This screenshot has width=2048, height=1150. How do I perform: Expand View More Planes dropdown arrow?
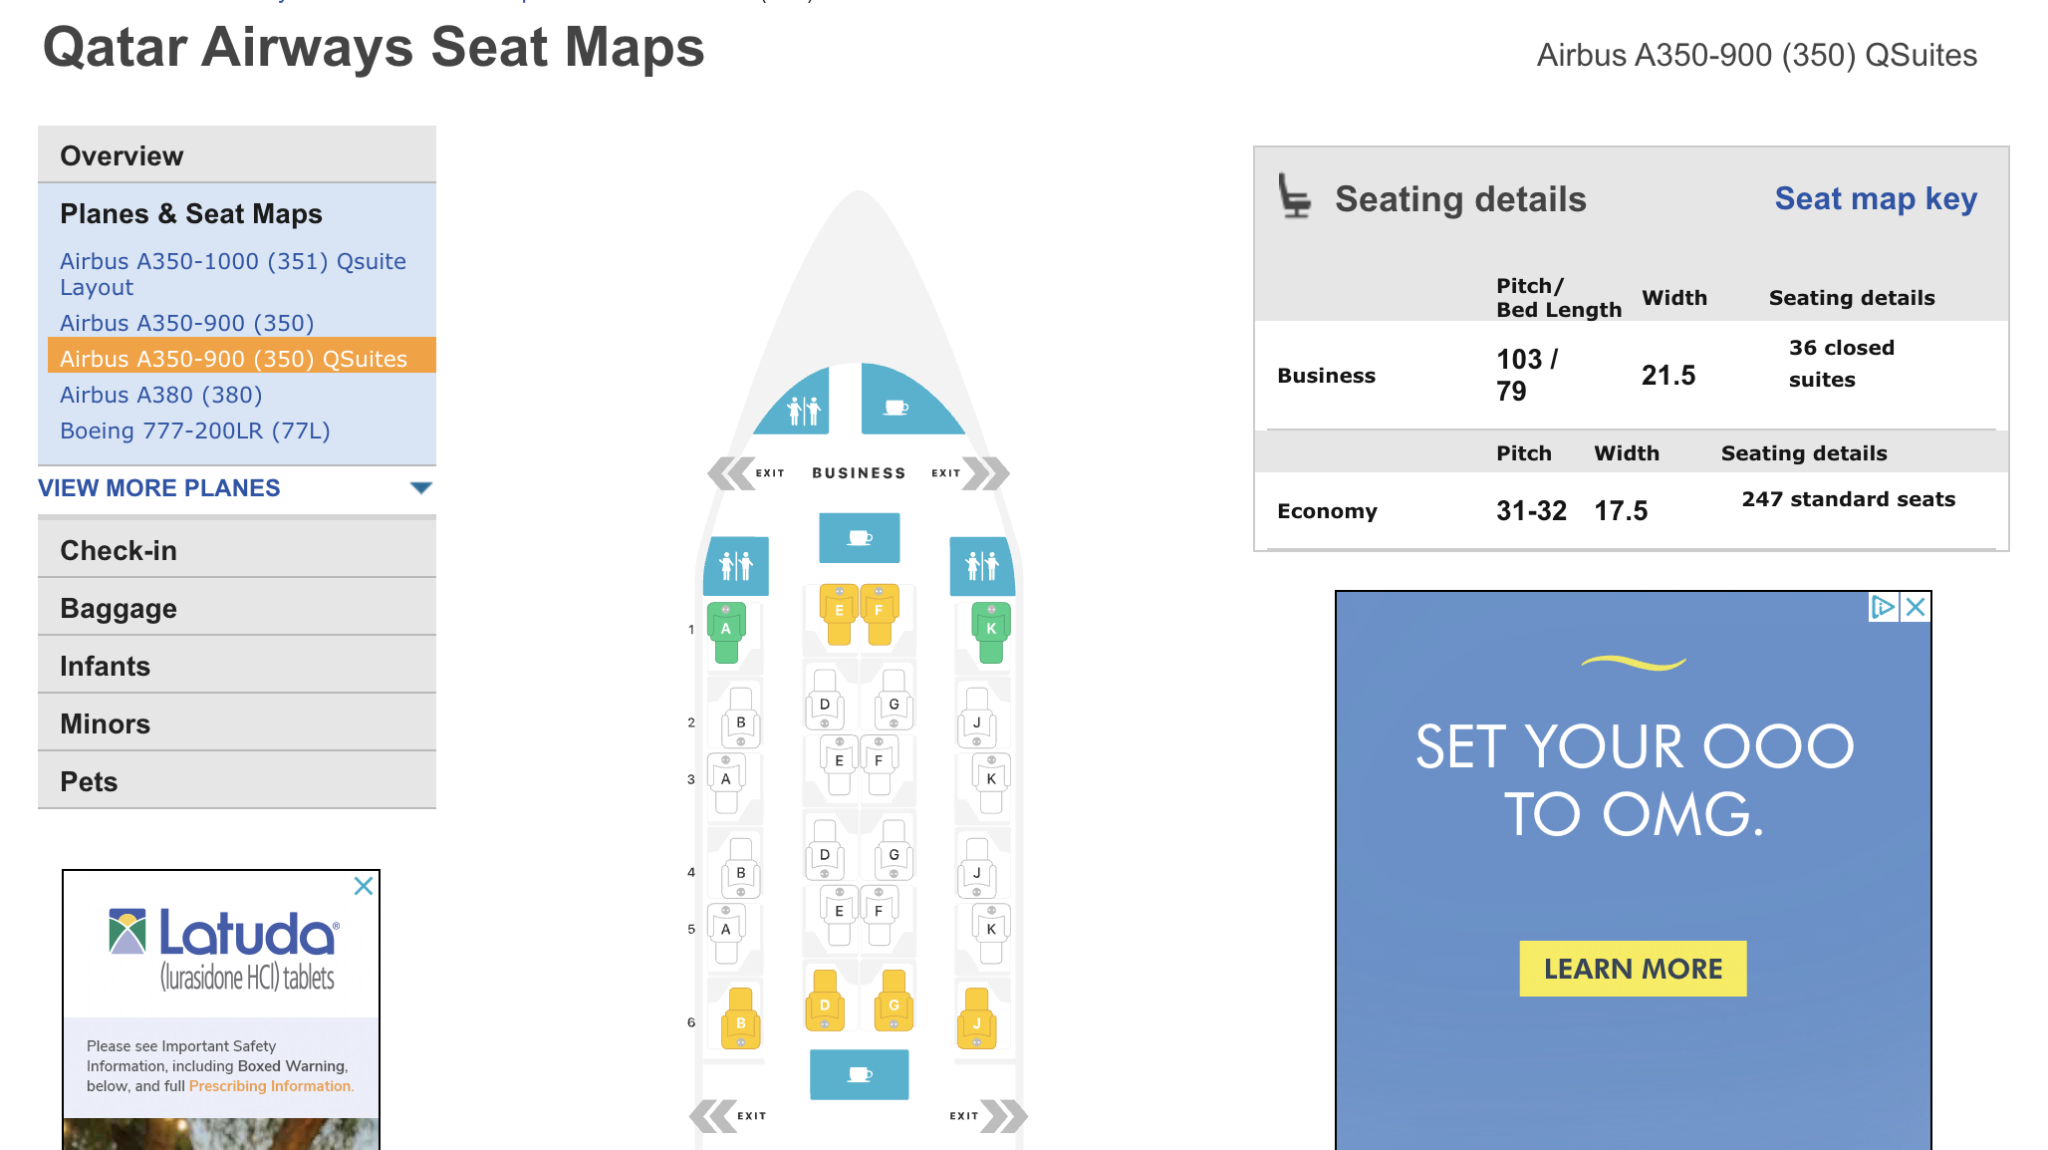421,488
